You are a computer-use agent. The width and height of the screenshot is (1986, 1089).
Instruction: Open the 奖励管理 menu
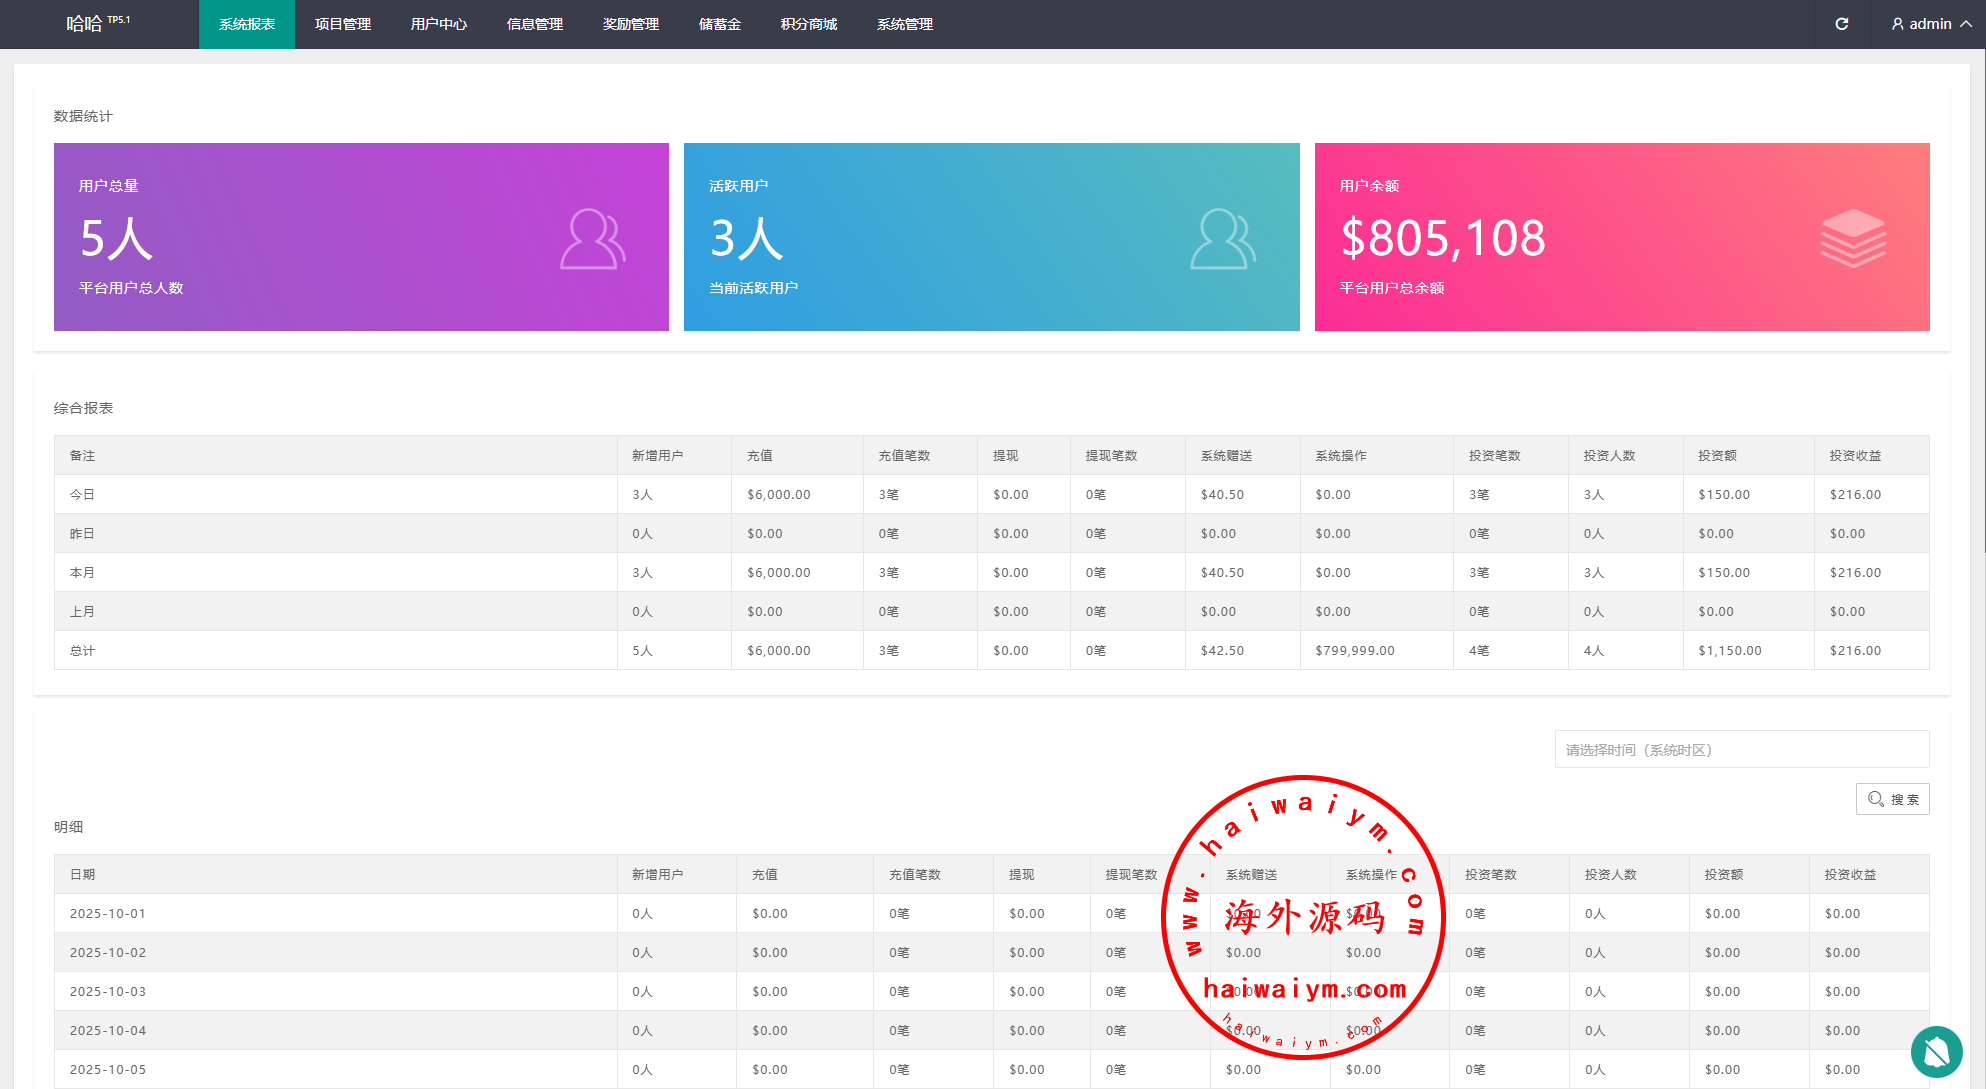point(631,24)
